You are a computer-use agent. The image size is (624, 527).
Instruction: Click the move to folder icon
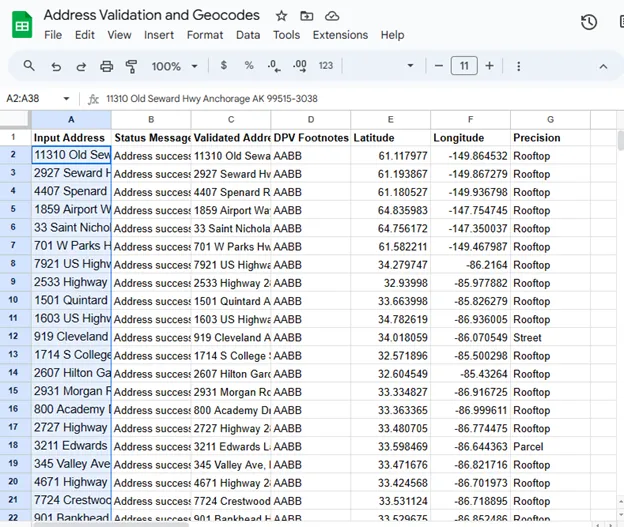[307, 16]
